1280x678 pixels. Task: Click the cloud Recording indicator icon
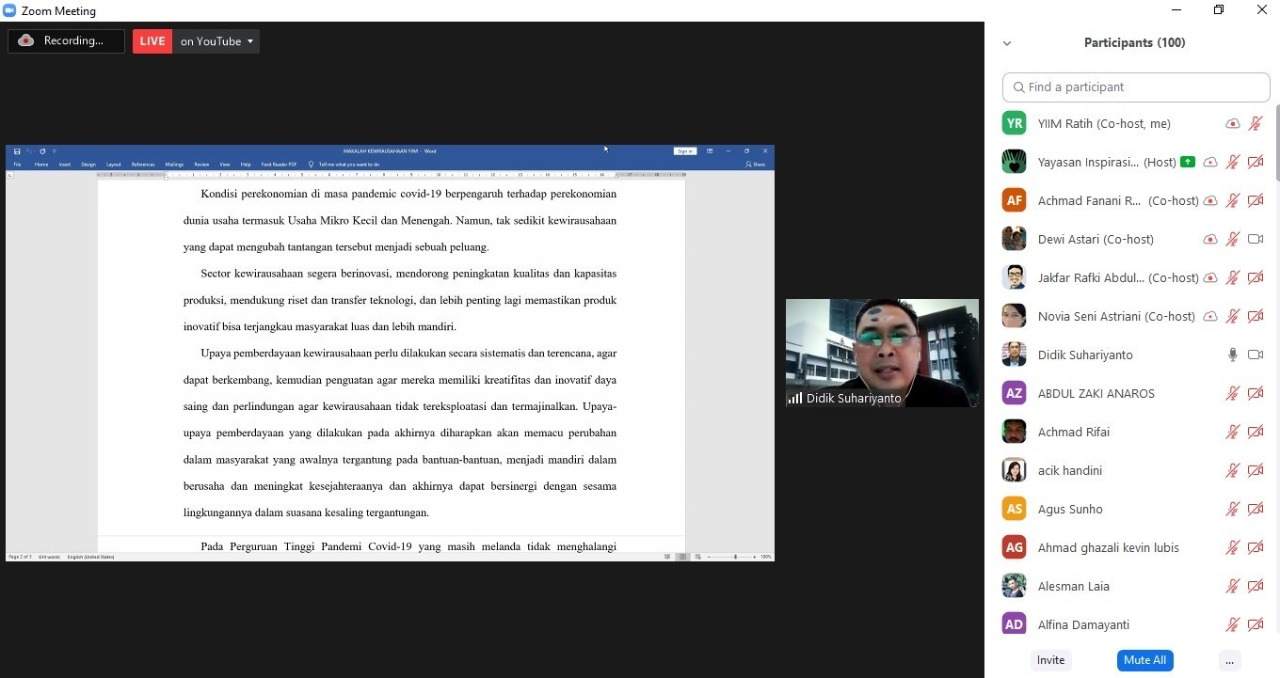pos(26,41)
